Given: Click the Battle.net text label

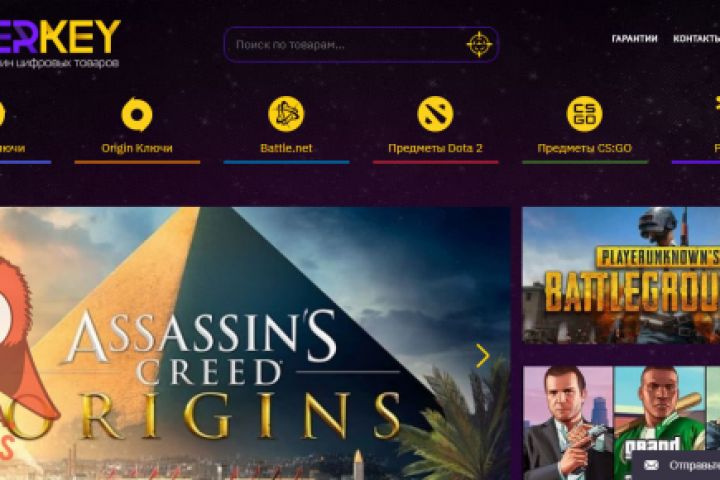Looking at the screenshot, I should [x=286, y=148].
